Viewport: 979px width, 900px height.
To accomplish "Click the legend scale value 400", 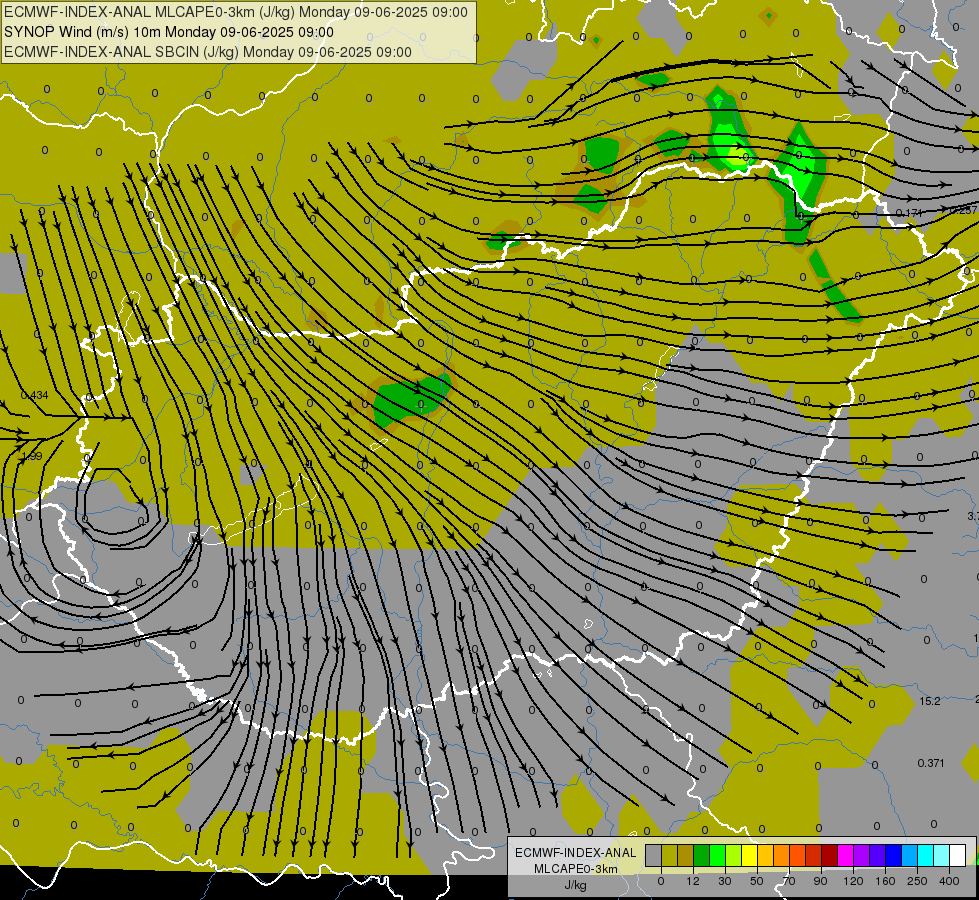I will click(949, 881).
